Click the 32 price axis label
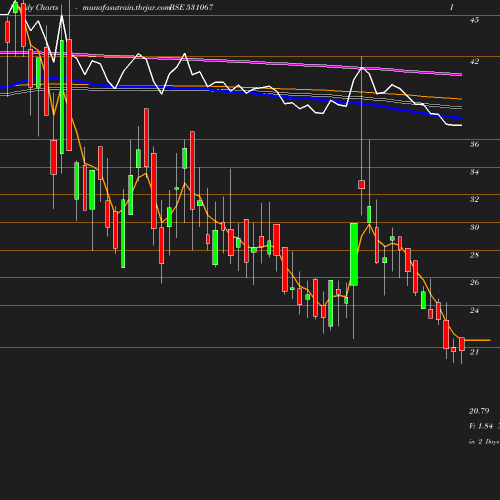The width and height of the screenshot is (500, 500). pyautogui.click(x=474, y=199)
